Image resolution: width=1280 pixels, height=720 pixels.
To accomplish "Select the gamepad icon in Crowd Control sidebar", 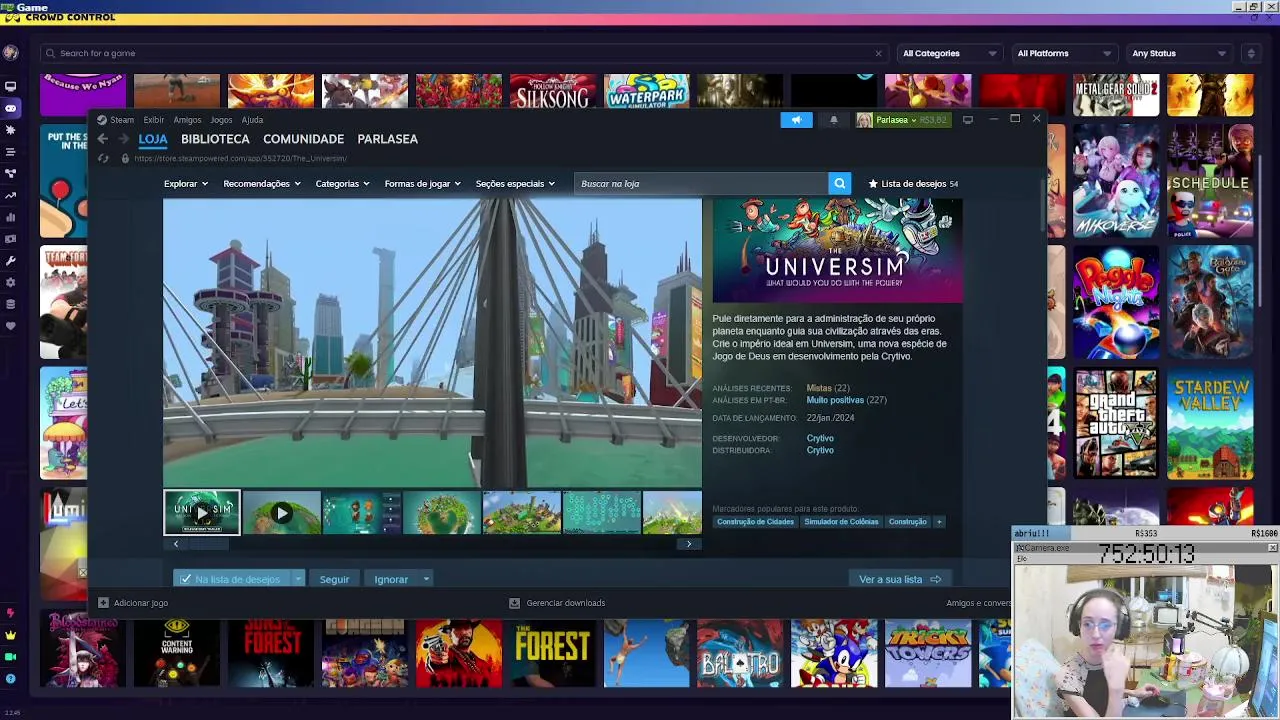I will tap(10, 108).
